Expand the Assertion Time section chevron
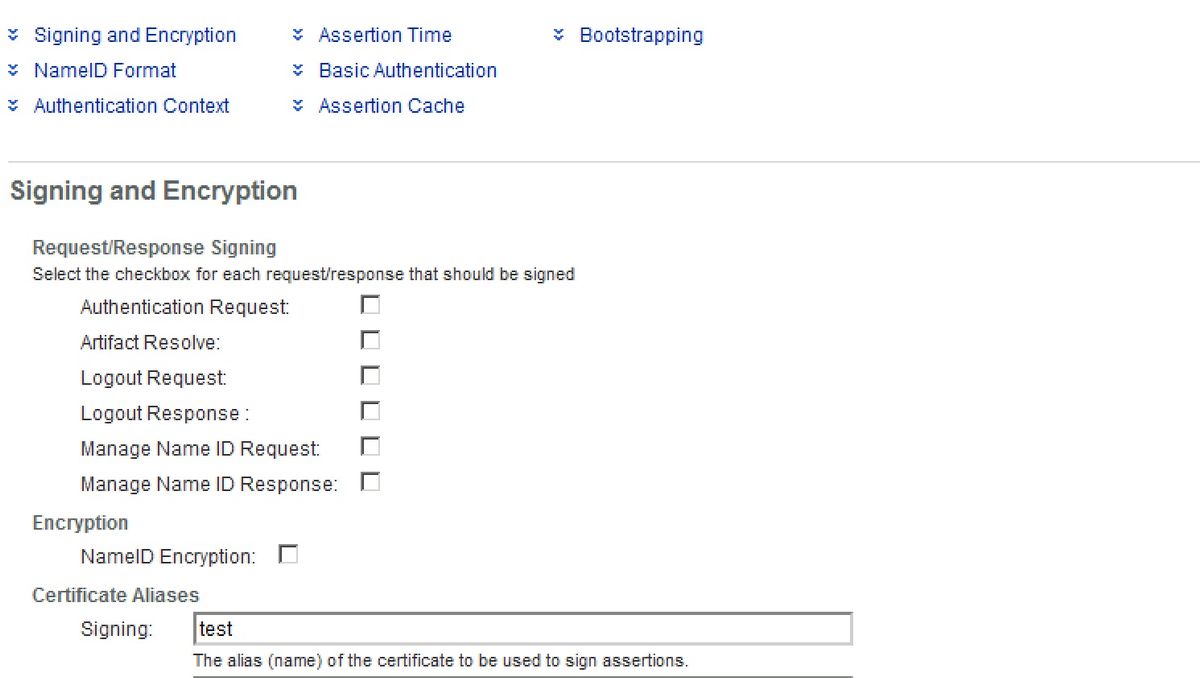1200x678 pixels. click(x=297, y=34)
